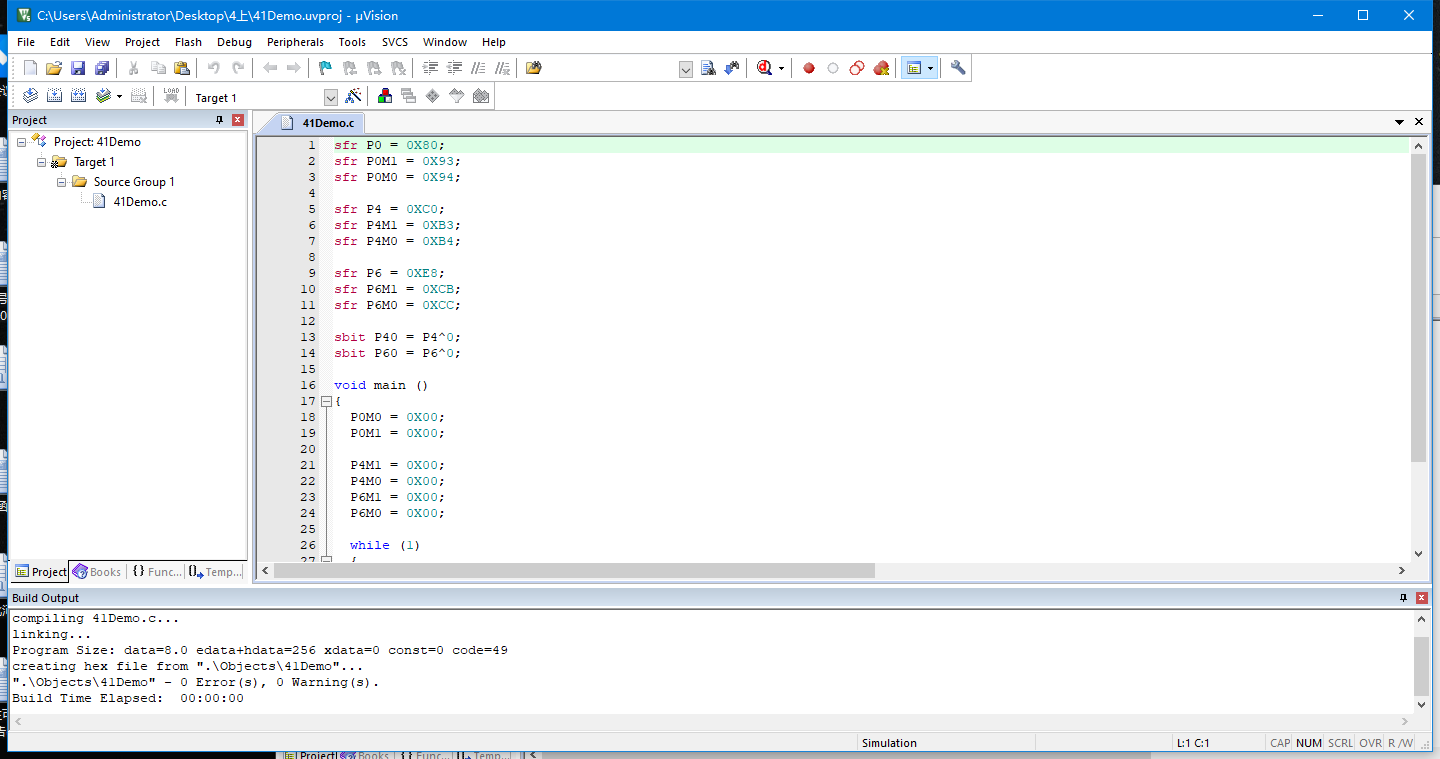Open the Project menu
Viewport: 1440px width, 759px height.
tap(142, 42)
